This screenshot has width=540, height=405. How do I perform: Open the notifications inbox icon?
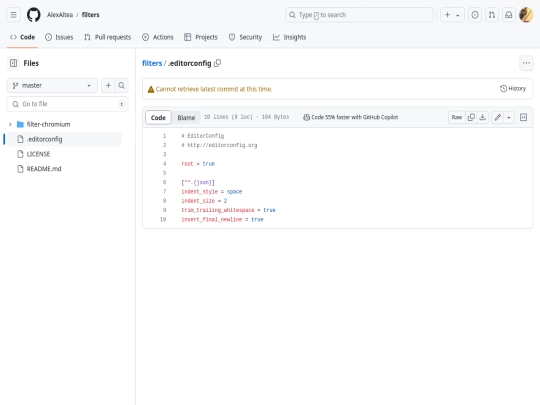pos(509,15)
